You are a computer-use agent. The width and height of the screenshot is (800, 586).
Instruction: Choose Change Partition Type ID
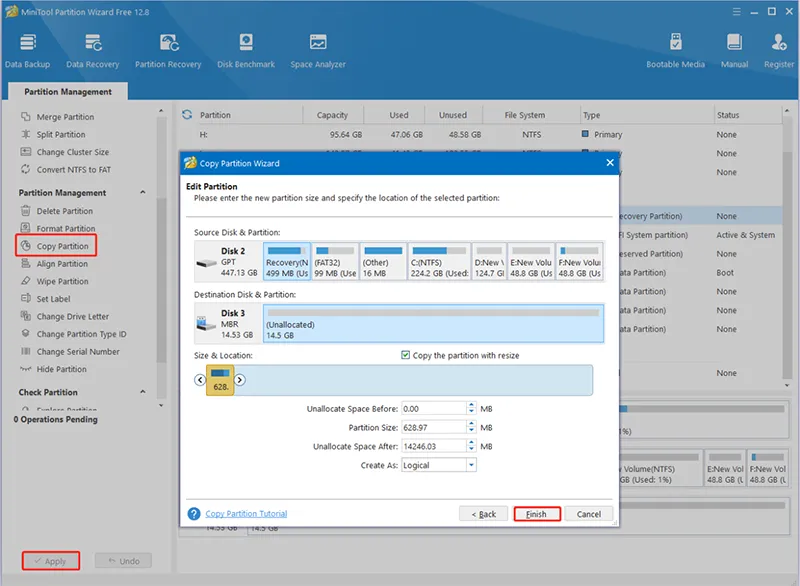(x=81, y=334)
